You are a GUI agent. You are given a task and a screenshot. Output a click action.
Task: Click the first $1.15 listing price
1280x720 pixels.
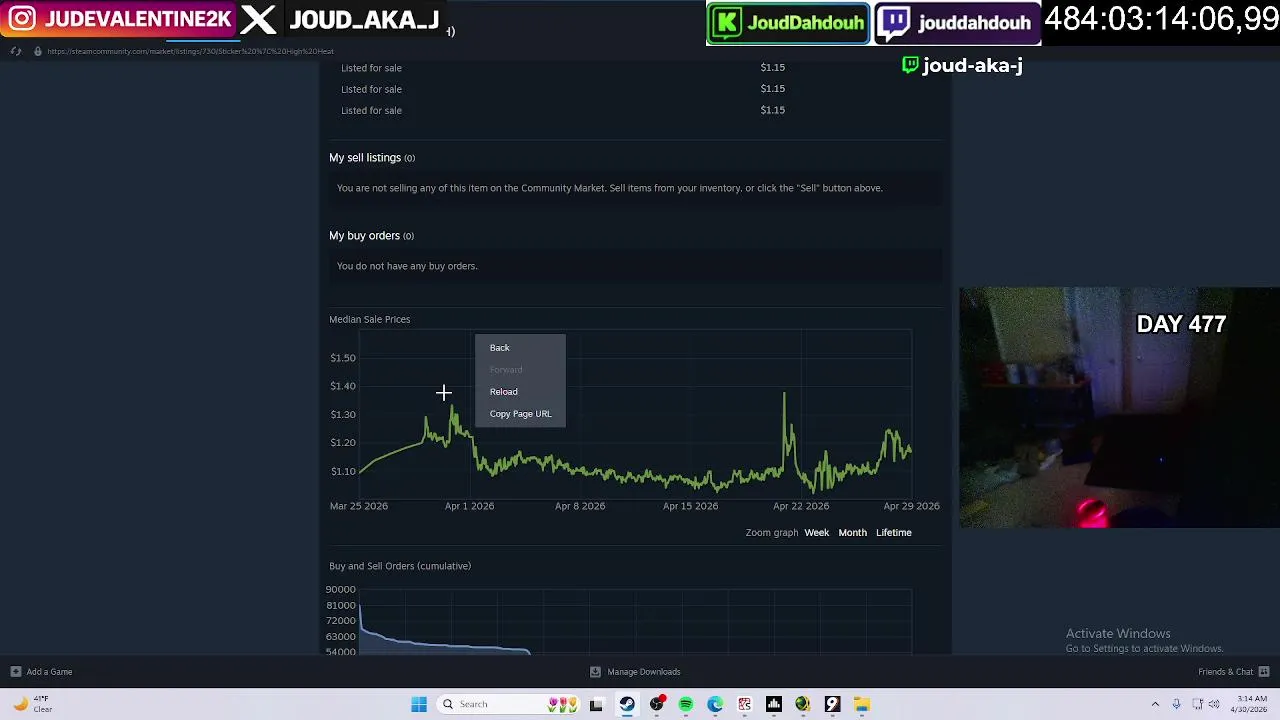click(x=772, y=67)
